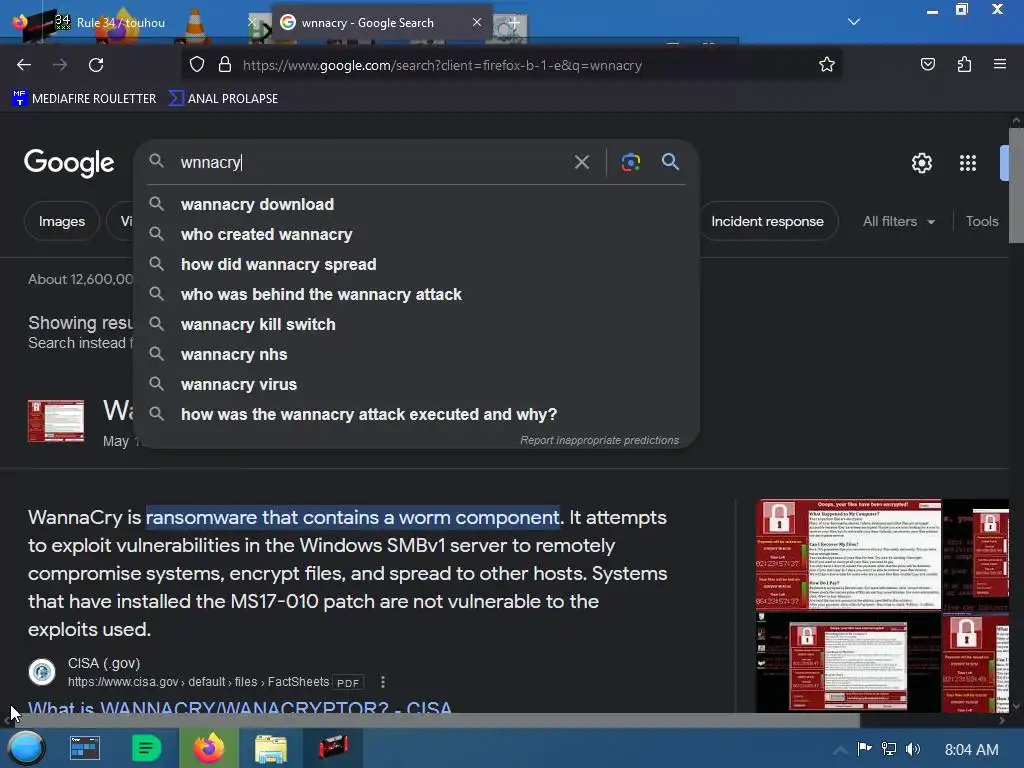This screenshot has height=768, width=1024.
Task: Open a new tab with the plus button
Action: pyautogui.click(x=514, y=23)
